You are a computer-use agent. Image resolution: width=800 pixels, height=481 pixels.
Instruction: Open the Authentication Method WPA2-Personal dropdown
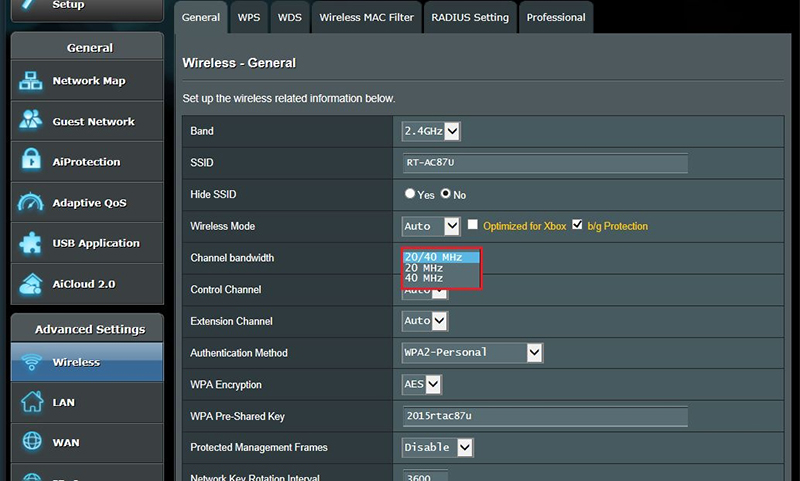(x=472, y=352)
